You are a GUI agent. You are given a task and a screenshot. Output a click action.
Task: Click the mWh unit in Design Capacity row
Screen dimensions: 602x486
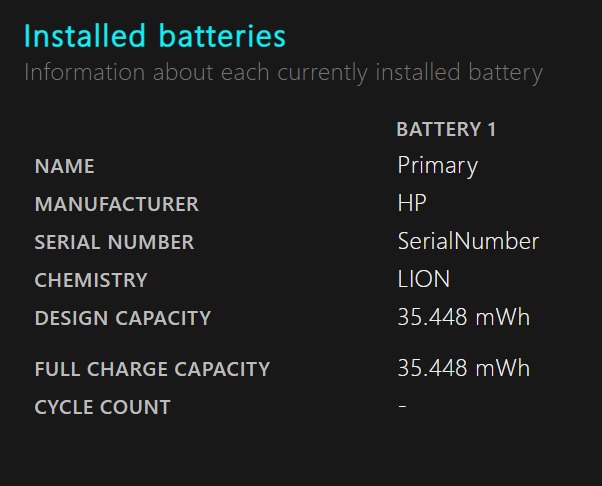pyautogui.click(x=502, y=317)
